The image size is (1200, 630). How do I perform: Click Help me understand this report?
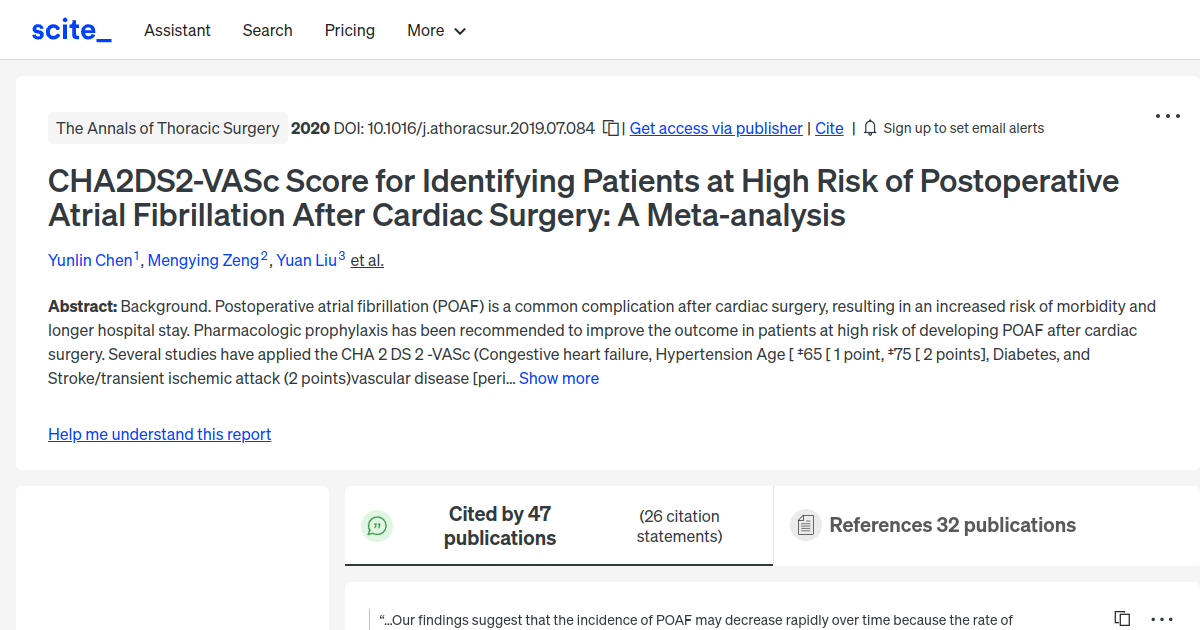click(159, 434)
